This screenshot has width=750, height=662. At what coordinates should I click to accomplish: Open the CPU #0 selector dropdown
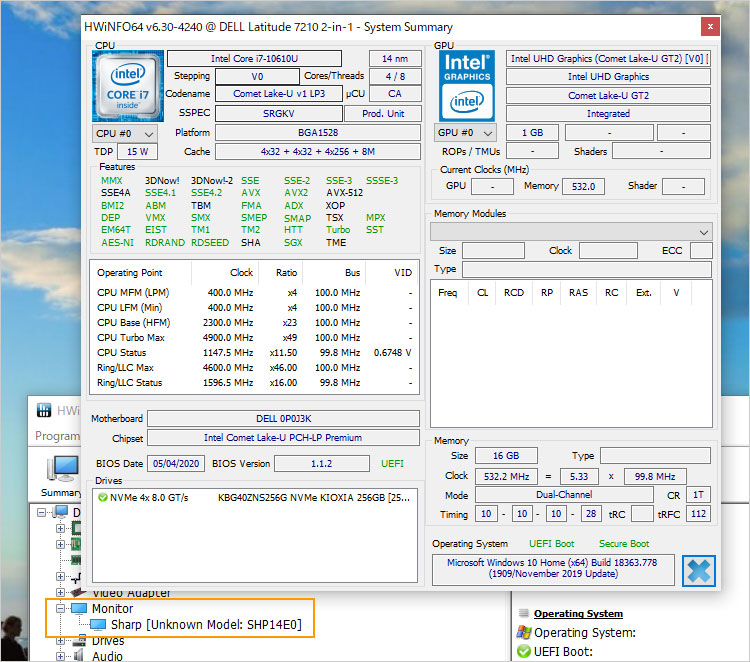tap(124, 133)
